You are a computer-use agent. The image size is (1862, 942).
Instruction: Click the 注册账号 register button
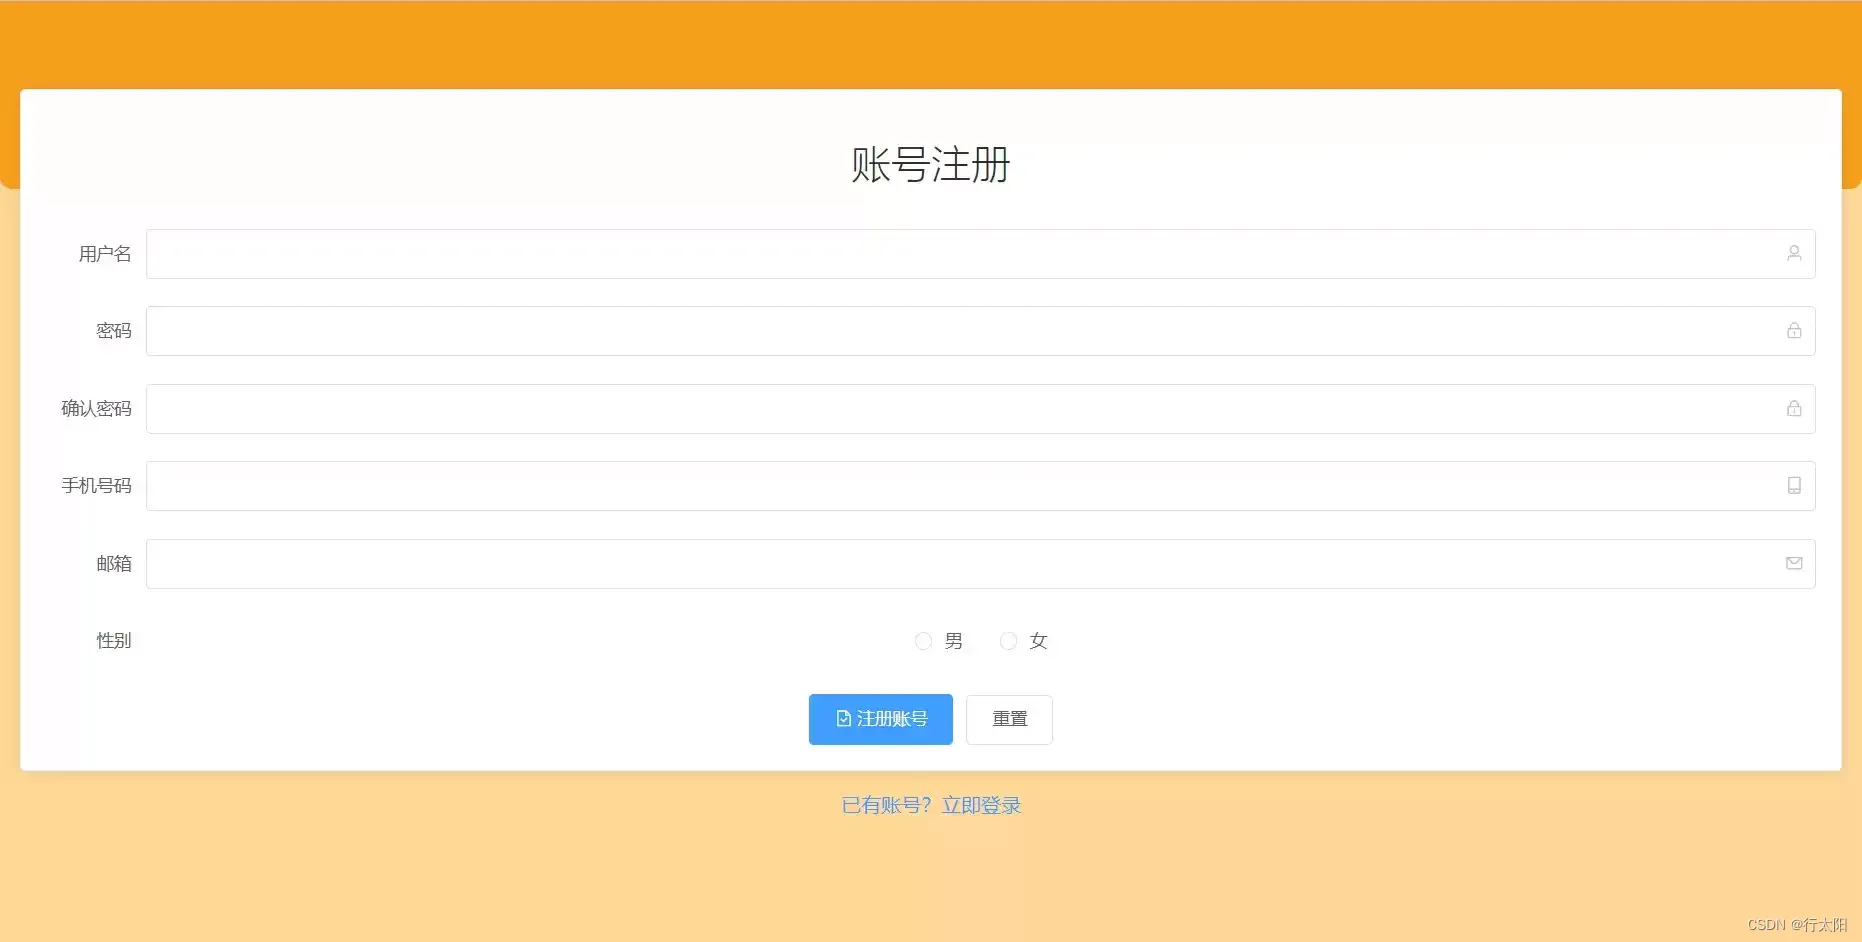[x=880, y=719]
